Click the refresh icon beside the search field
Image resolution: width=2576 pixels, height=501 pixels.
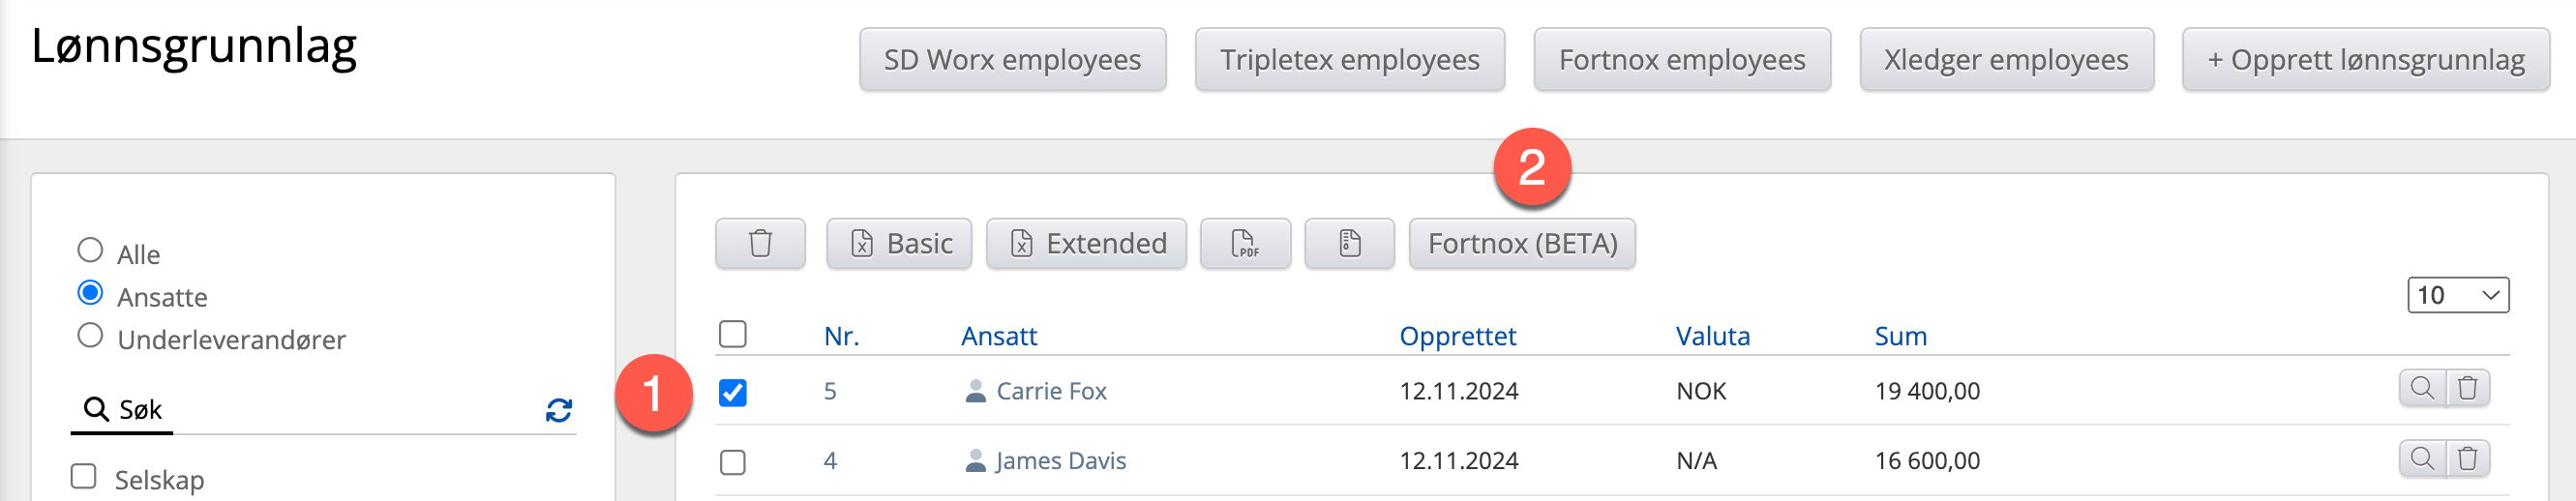pyautogui.click(x=558, y=410)
